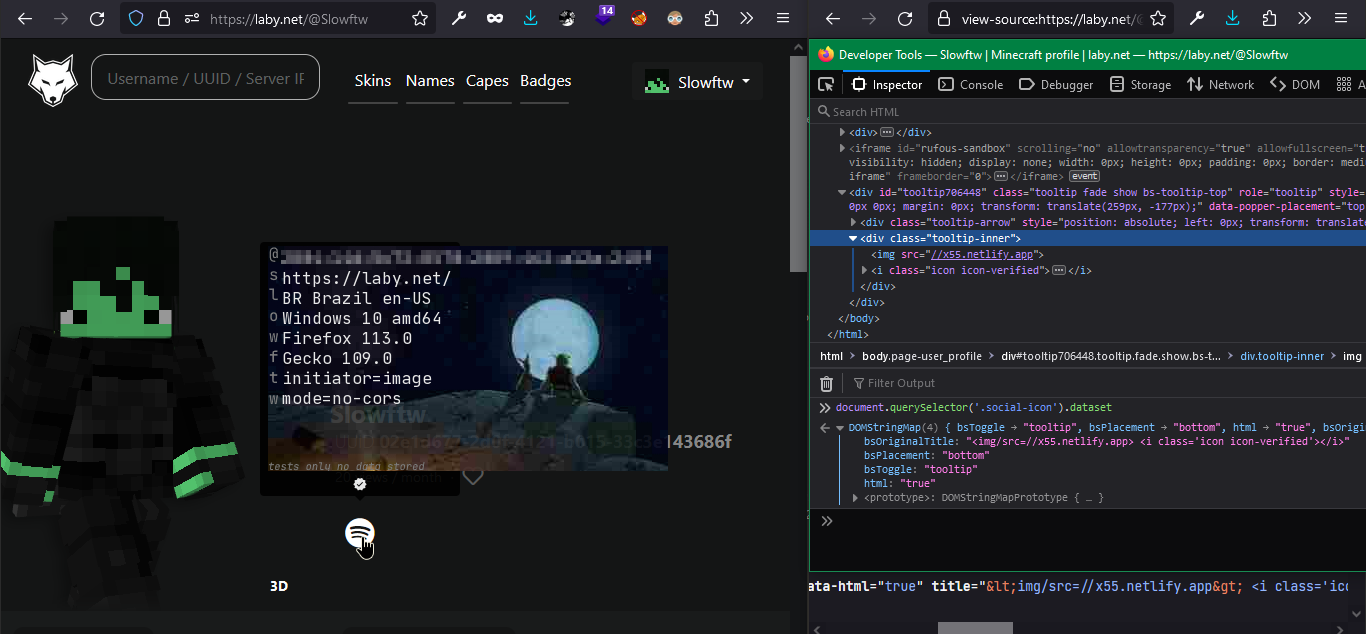Image resolution: width=1366 pixels, height=634 pixels.
Task: Go back in the laby.net browser window
Action: click(x=25, y=18)
